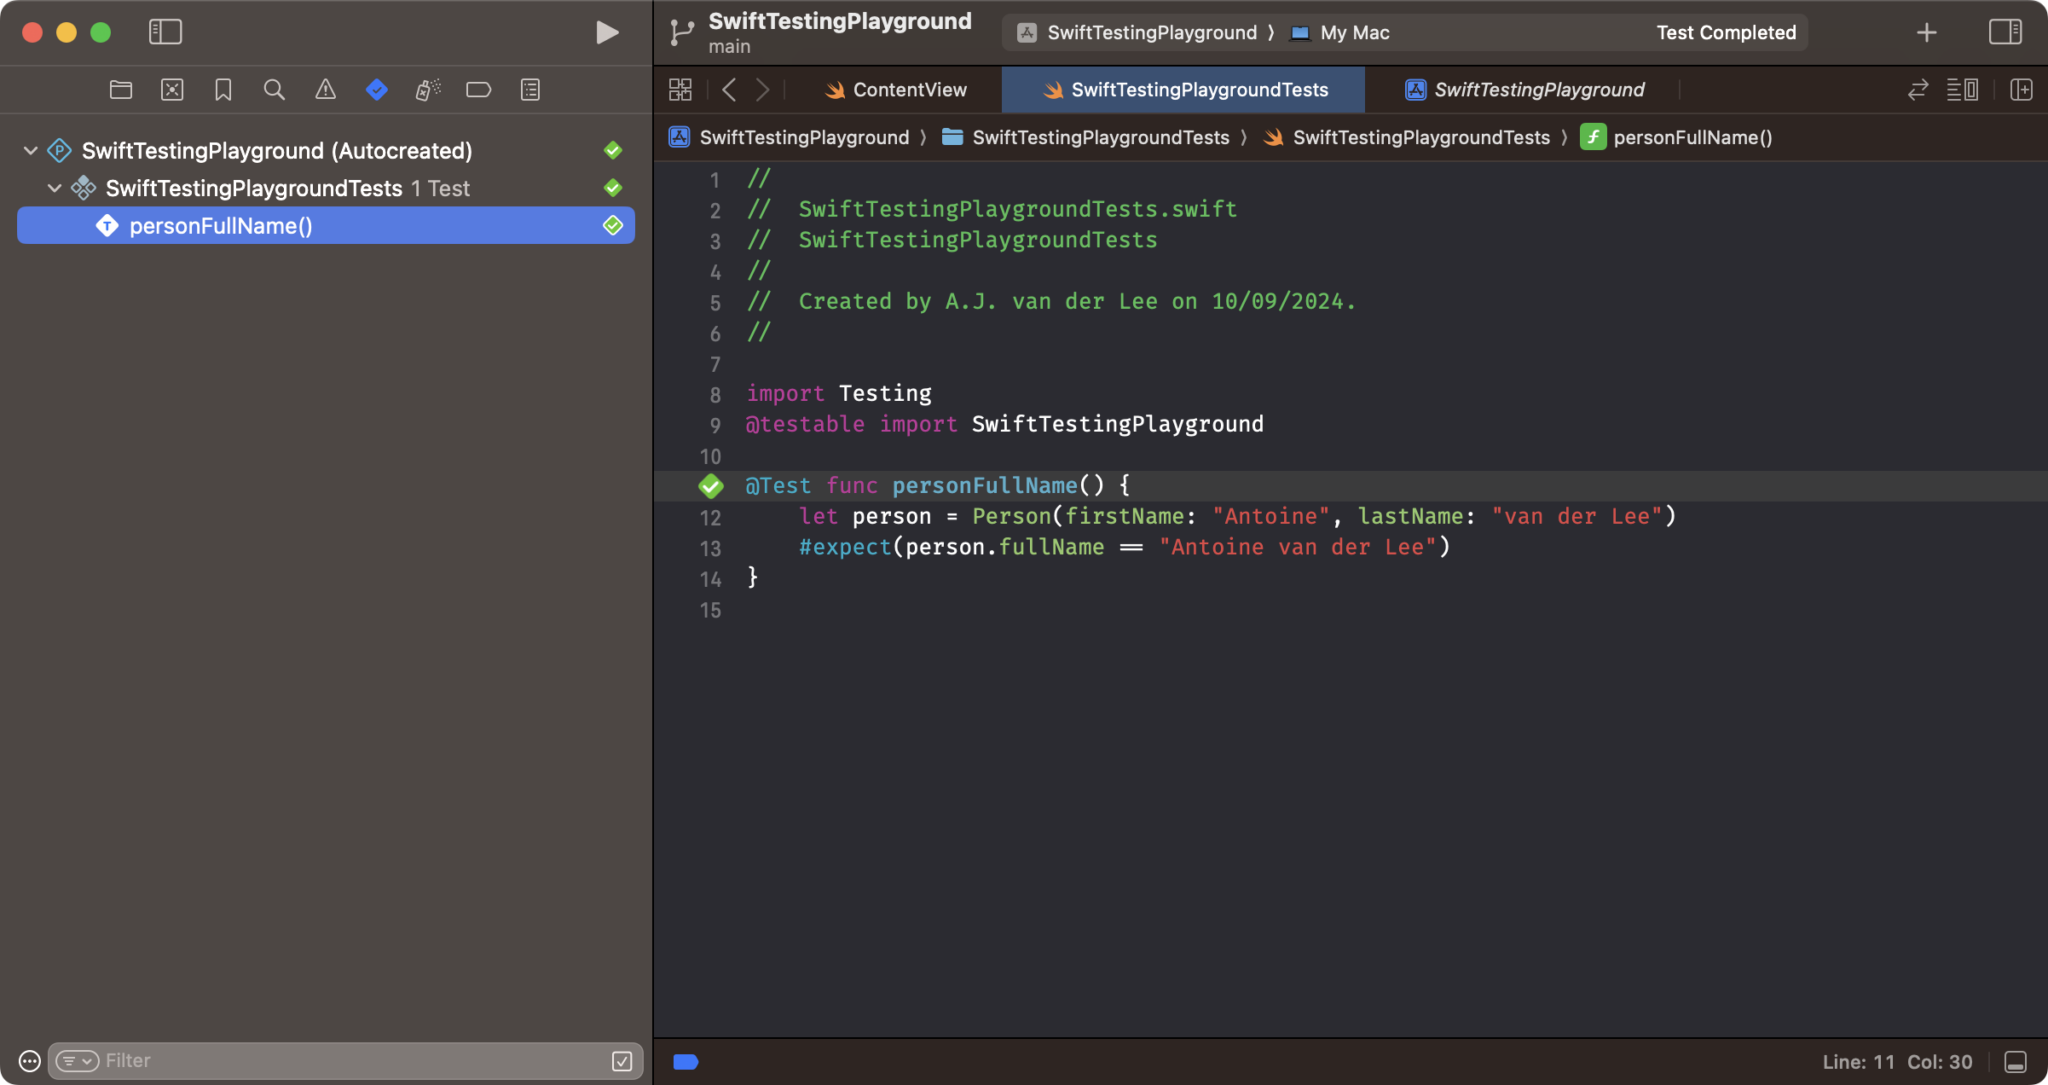Screen dimensions: 2048x1085
Task: Toggle the Inspectors panel
Action: coord(2006,31)
